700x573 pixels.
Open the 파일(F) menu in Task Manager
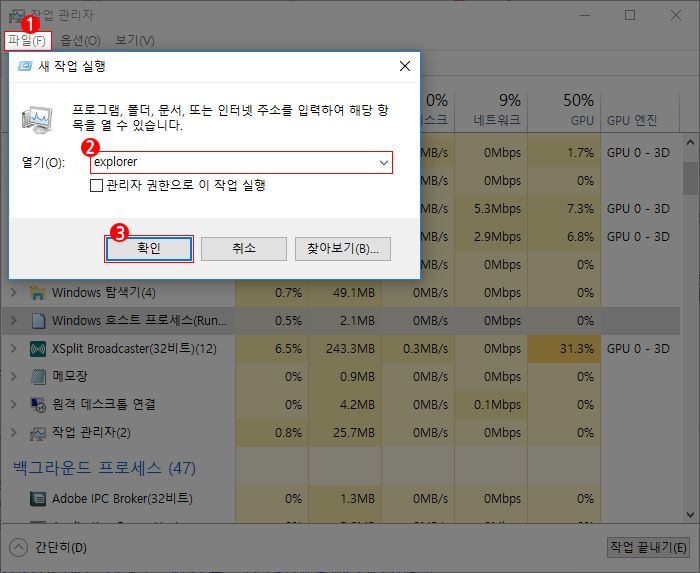[x=27, y=41]
